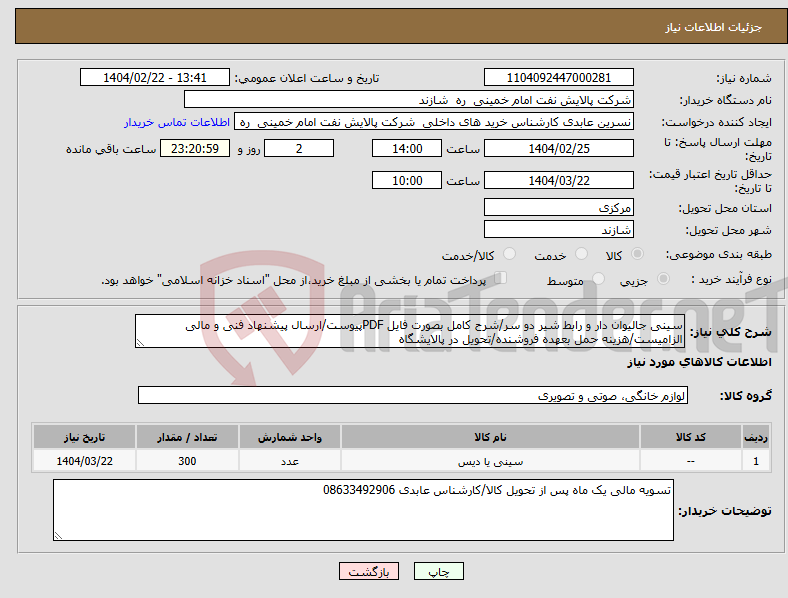Toggle the اسناد خزانه اسلامی payment checkbox
Image resolution: width=788 pixels, height=598 pixels.
pyautogui.click(x=500, y=277)
